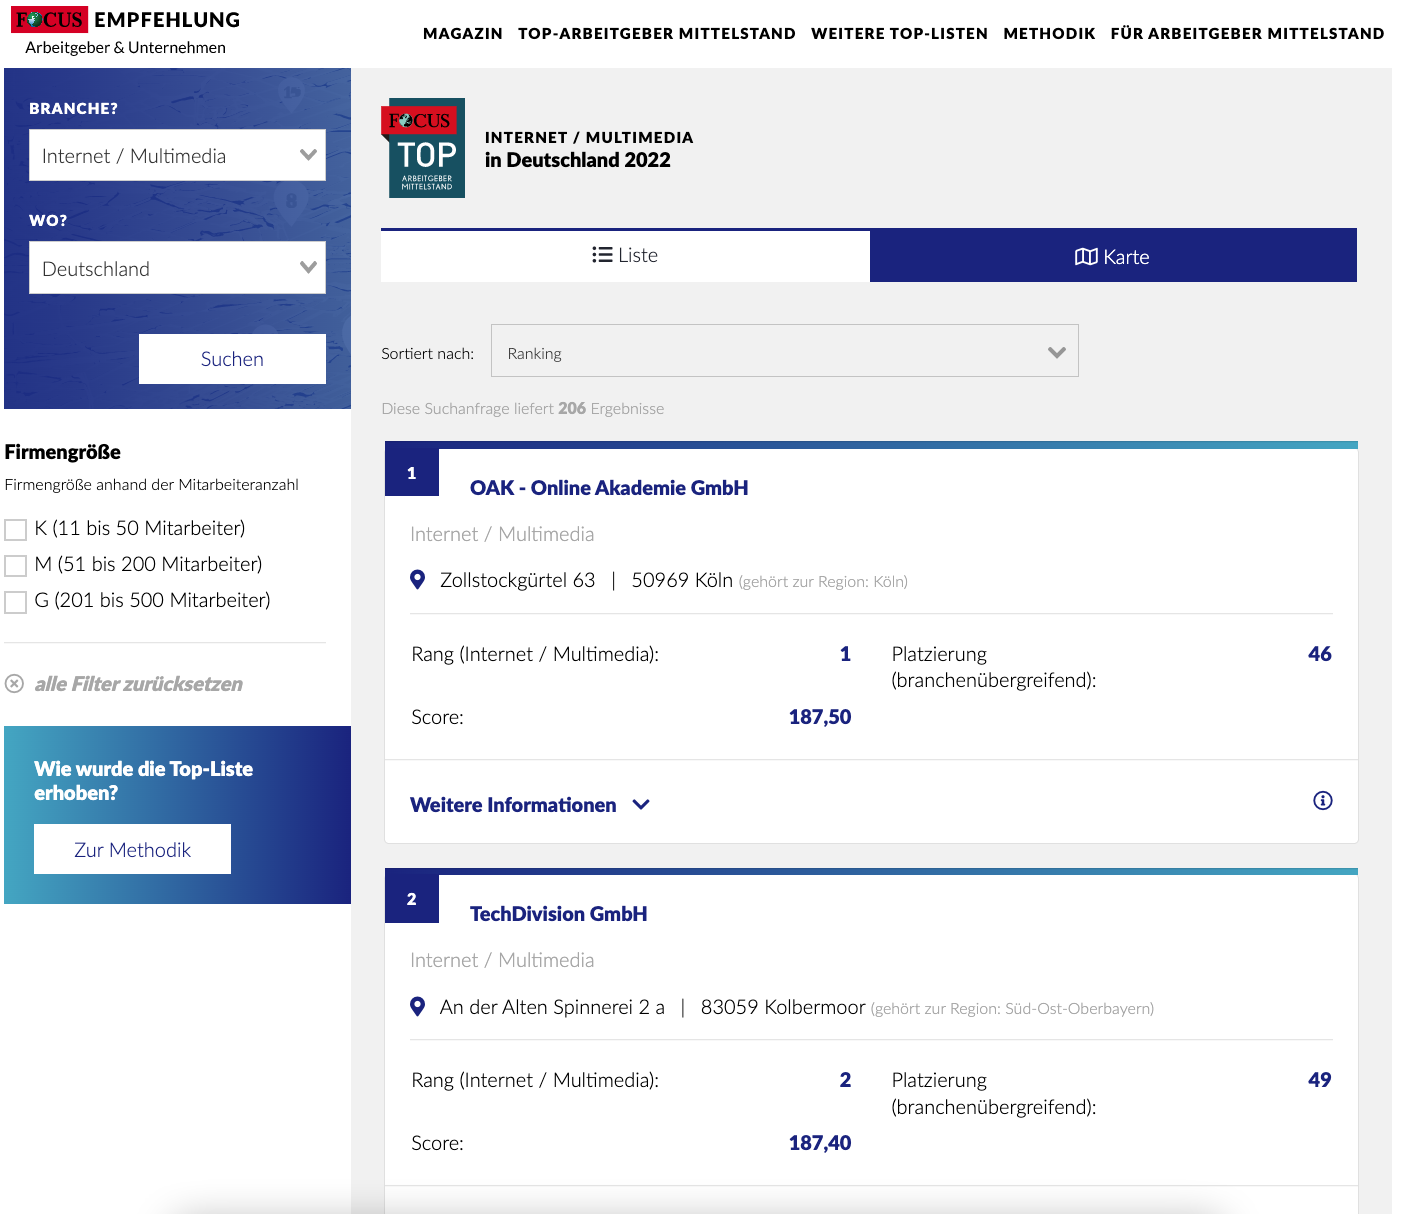
Task: Open Magazin menu item
Action: [463, 34]
